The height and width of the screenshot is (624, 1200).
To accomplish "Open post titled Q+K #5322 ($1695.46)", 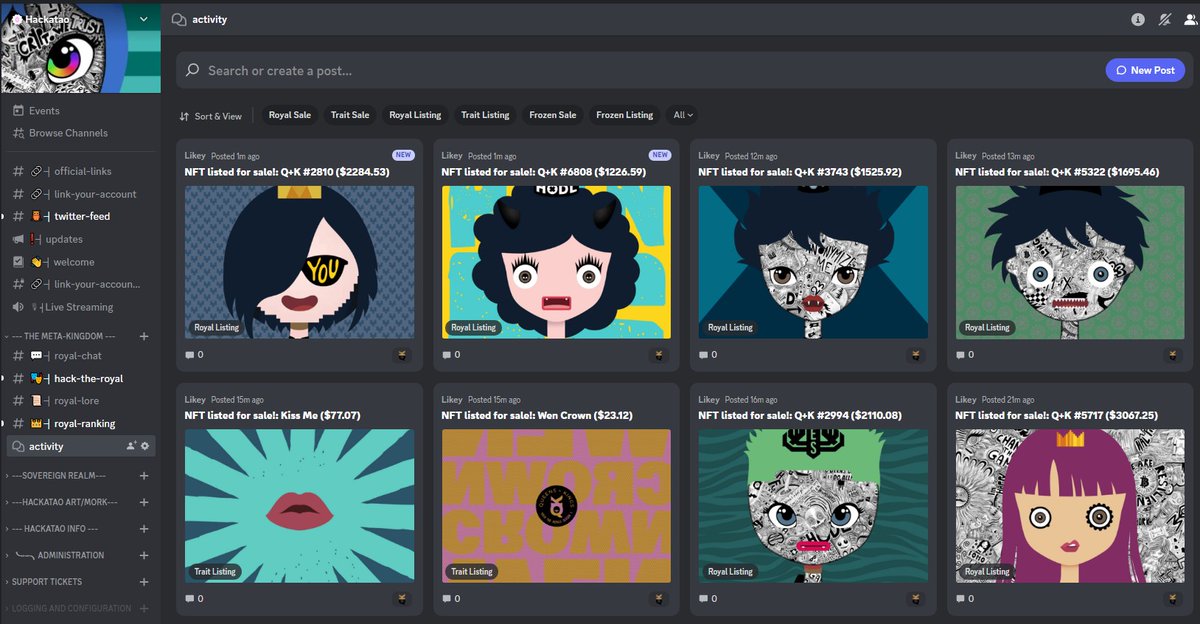I will [x=1057, y=172].
